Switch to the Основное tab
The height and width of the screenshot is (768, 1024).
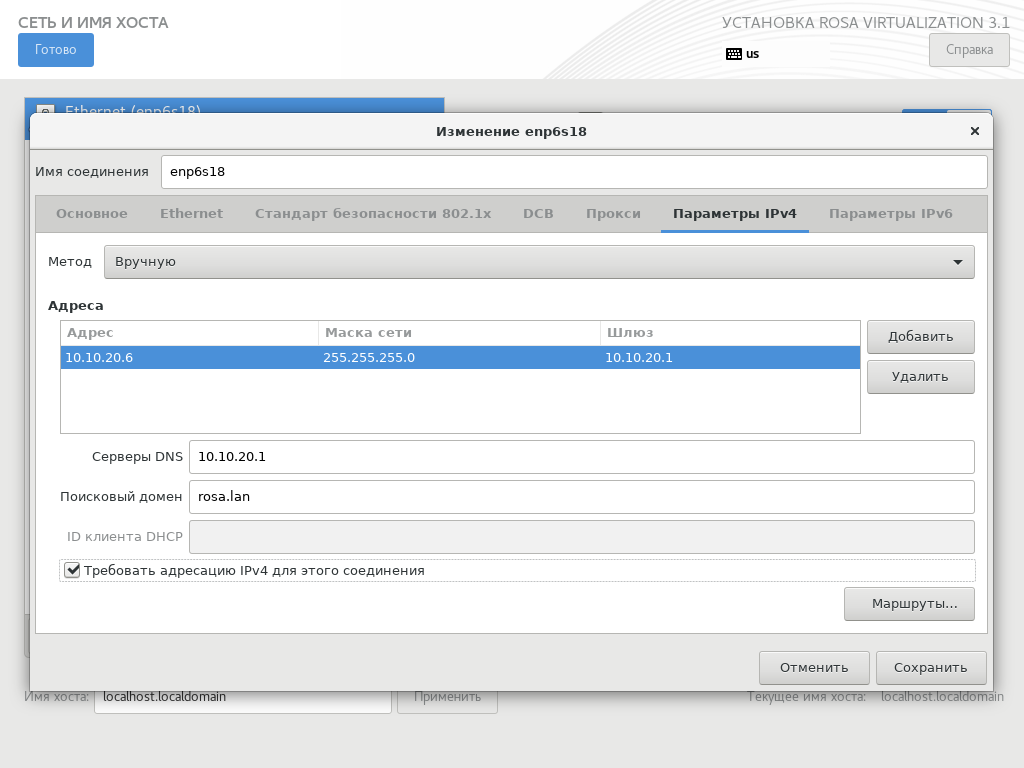point(92,214)
